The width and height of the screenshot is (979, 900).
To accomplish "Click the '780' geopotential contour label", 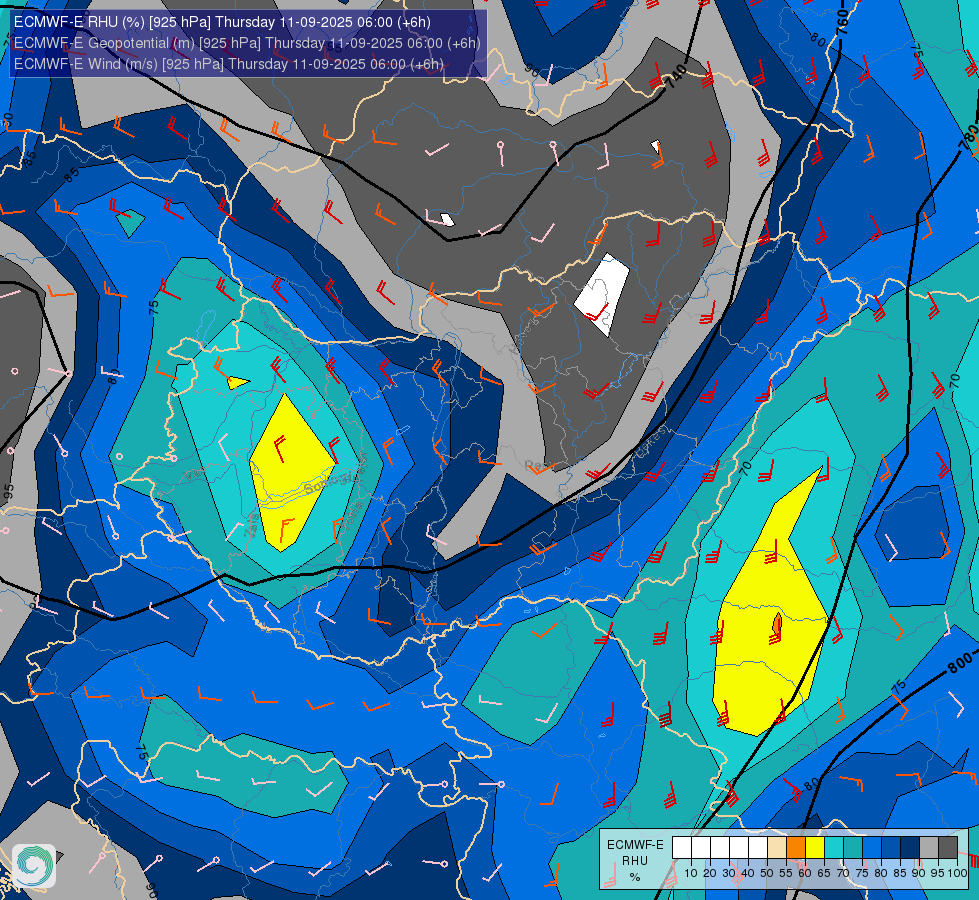I will click(x=969, y=137).
